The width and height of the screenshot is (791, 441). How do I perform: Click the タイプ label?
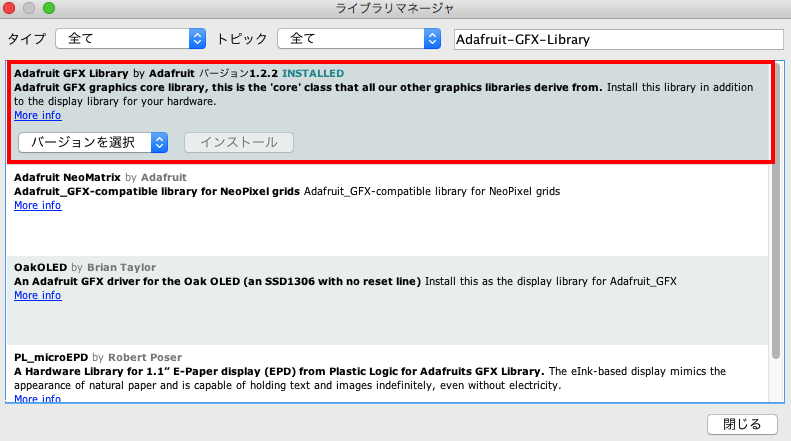[27, 39]
